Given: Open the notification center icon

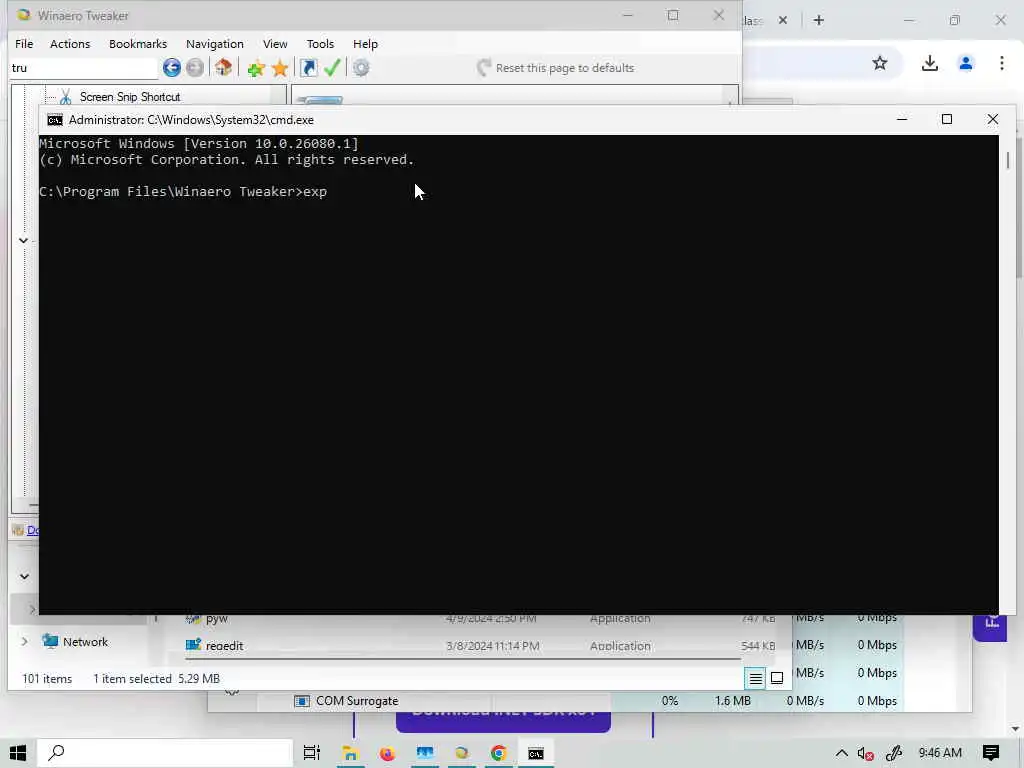Looking at the screenshot, I should coord(991,753).
